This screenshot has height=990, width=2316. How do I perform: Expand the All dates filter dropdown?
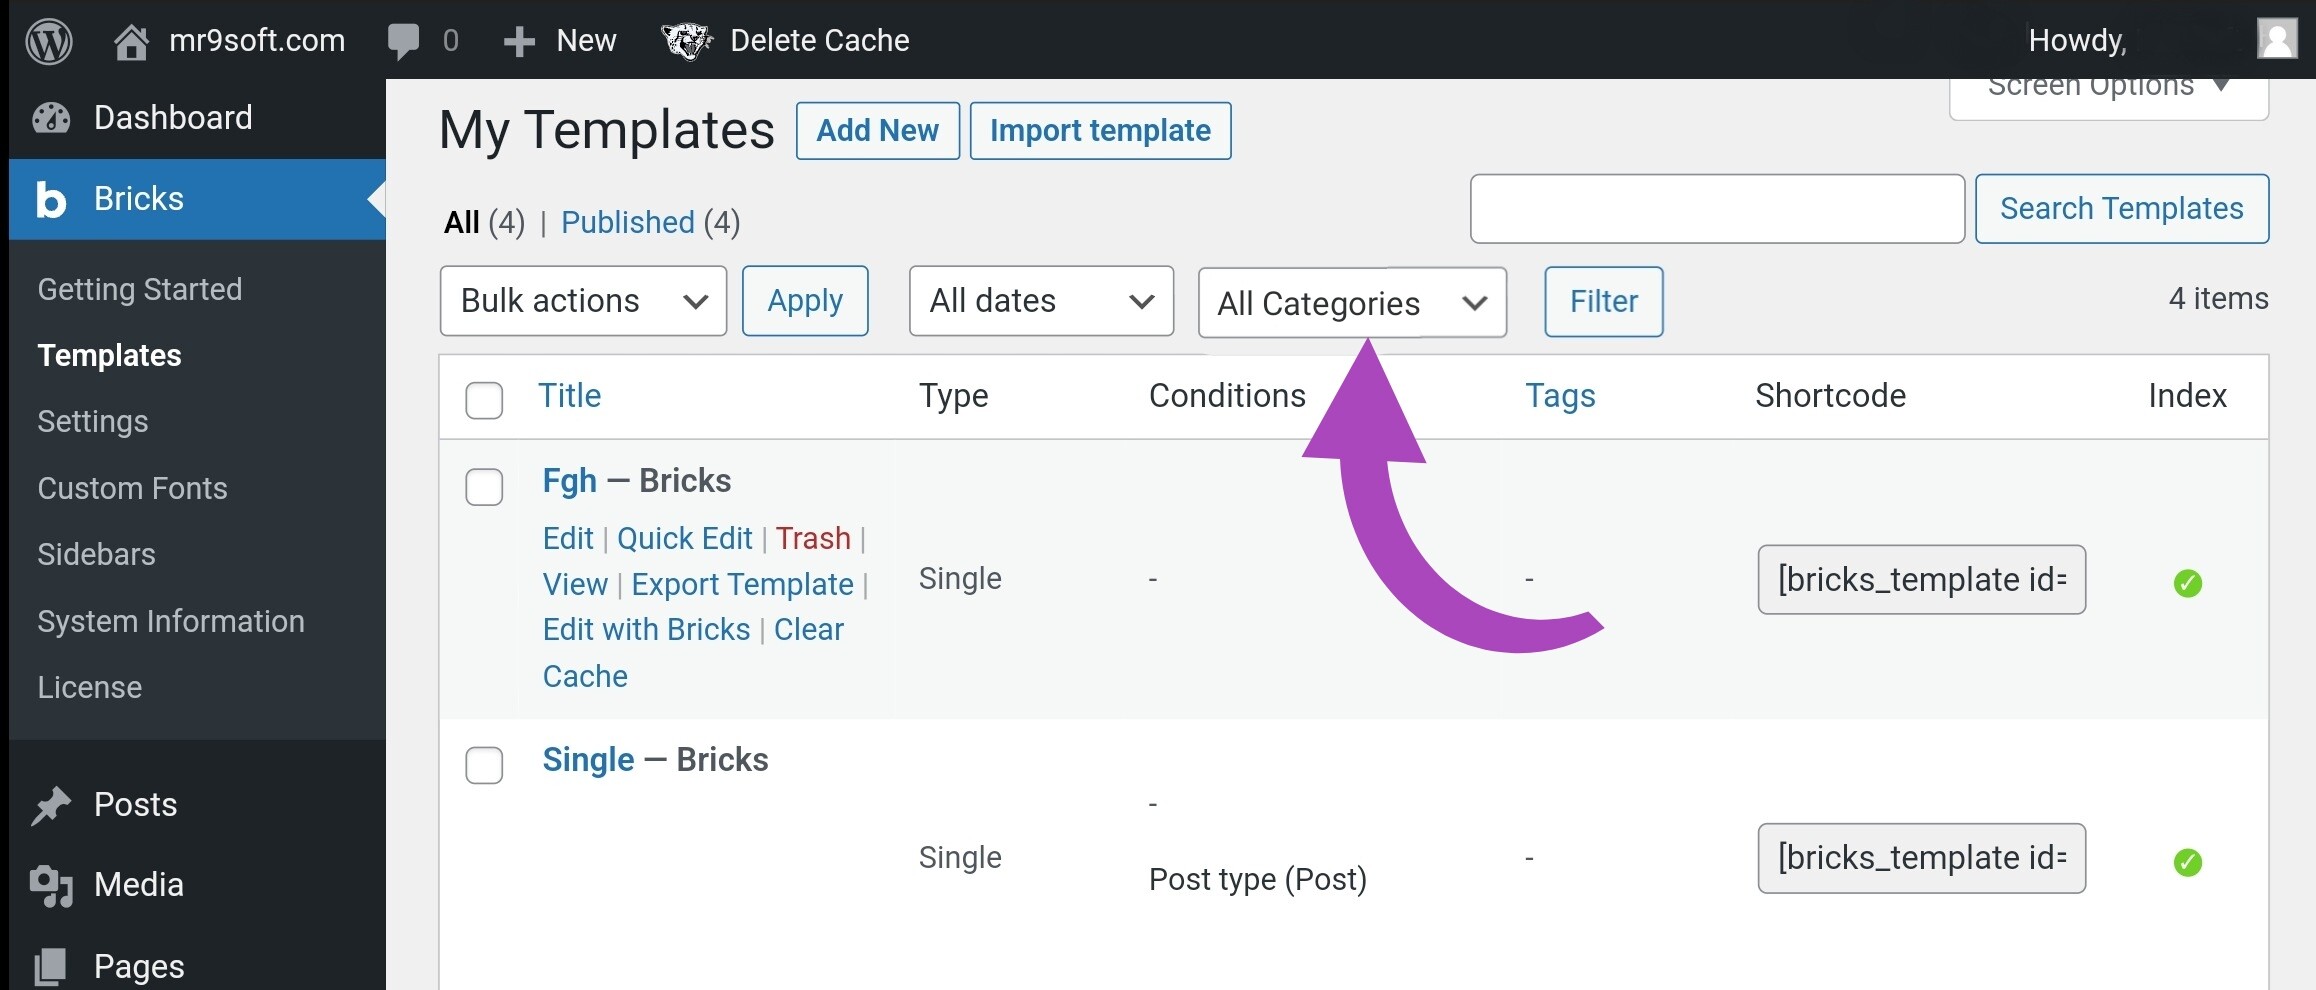(1040, 300)
